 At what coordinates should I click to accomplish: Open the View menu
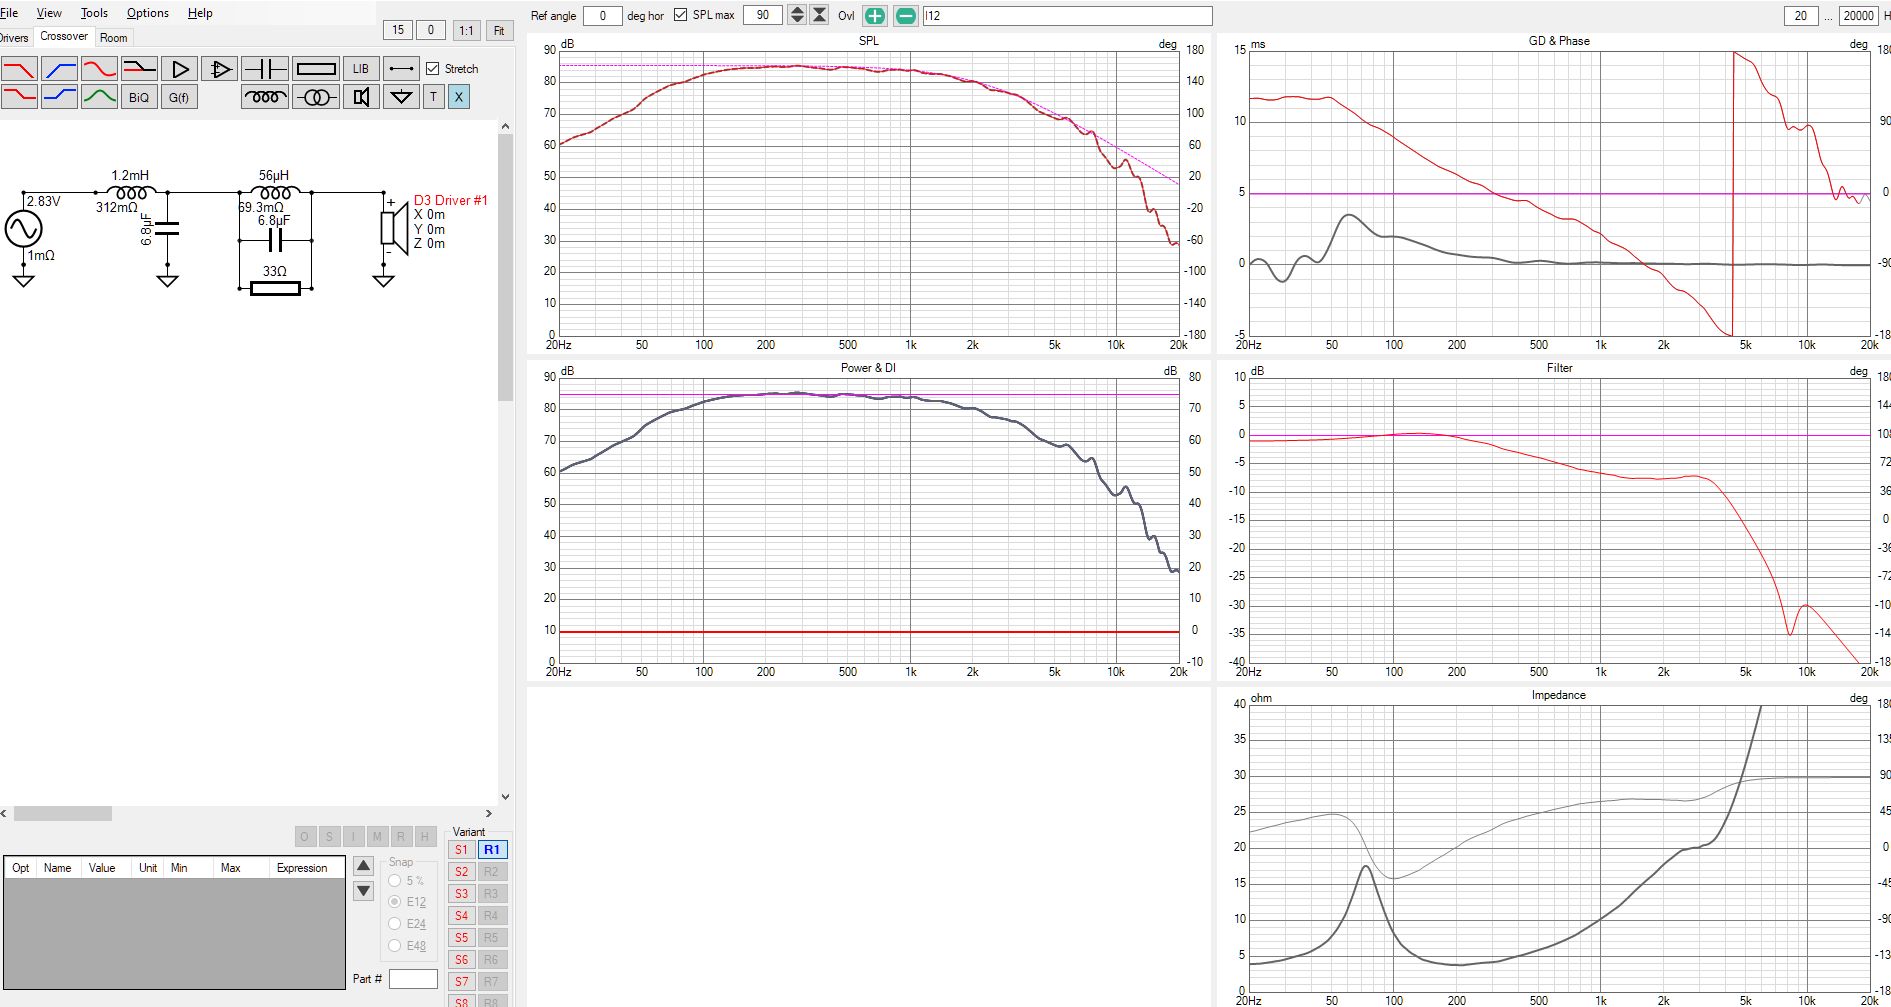pyautogui.click(x=49, y=13)
